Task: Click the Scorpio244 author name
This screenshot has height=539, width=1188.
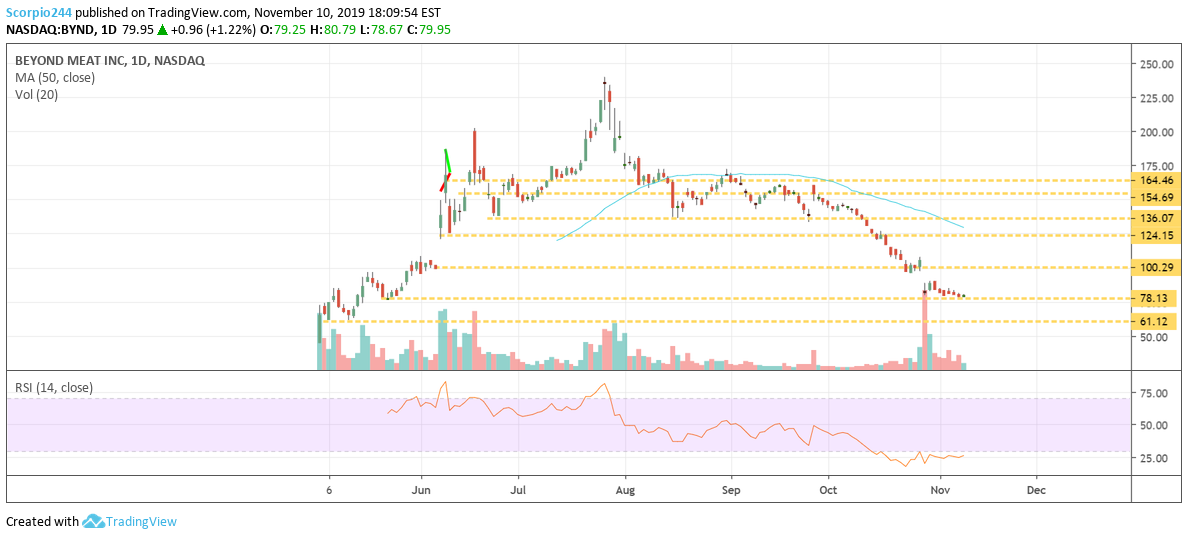Action: 37,13
